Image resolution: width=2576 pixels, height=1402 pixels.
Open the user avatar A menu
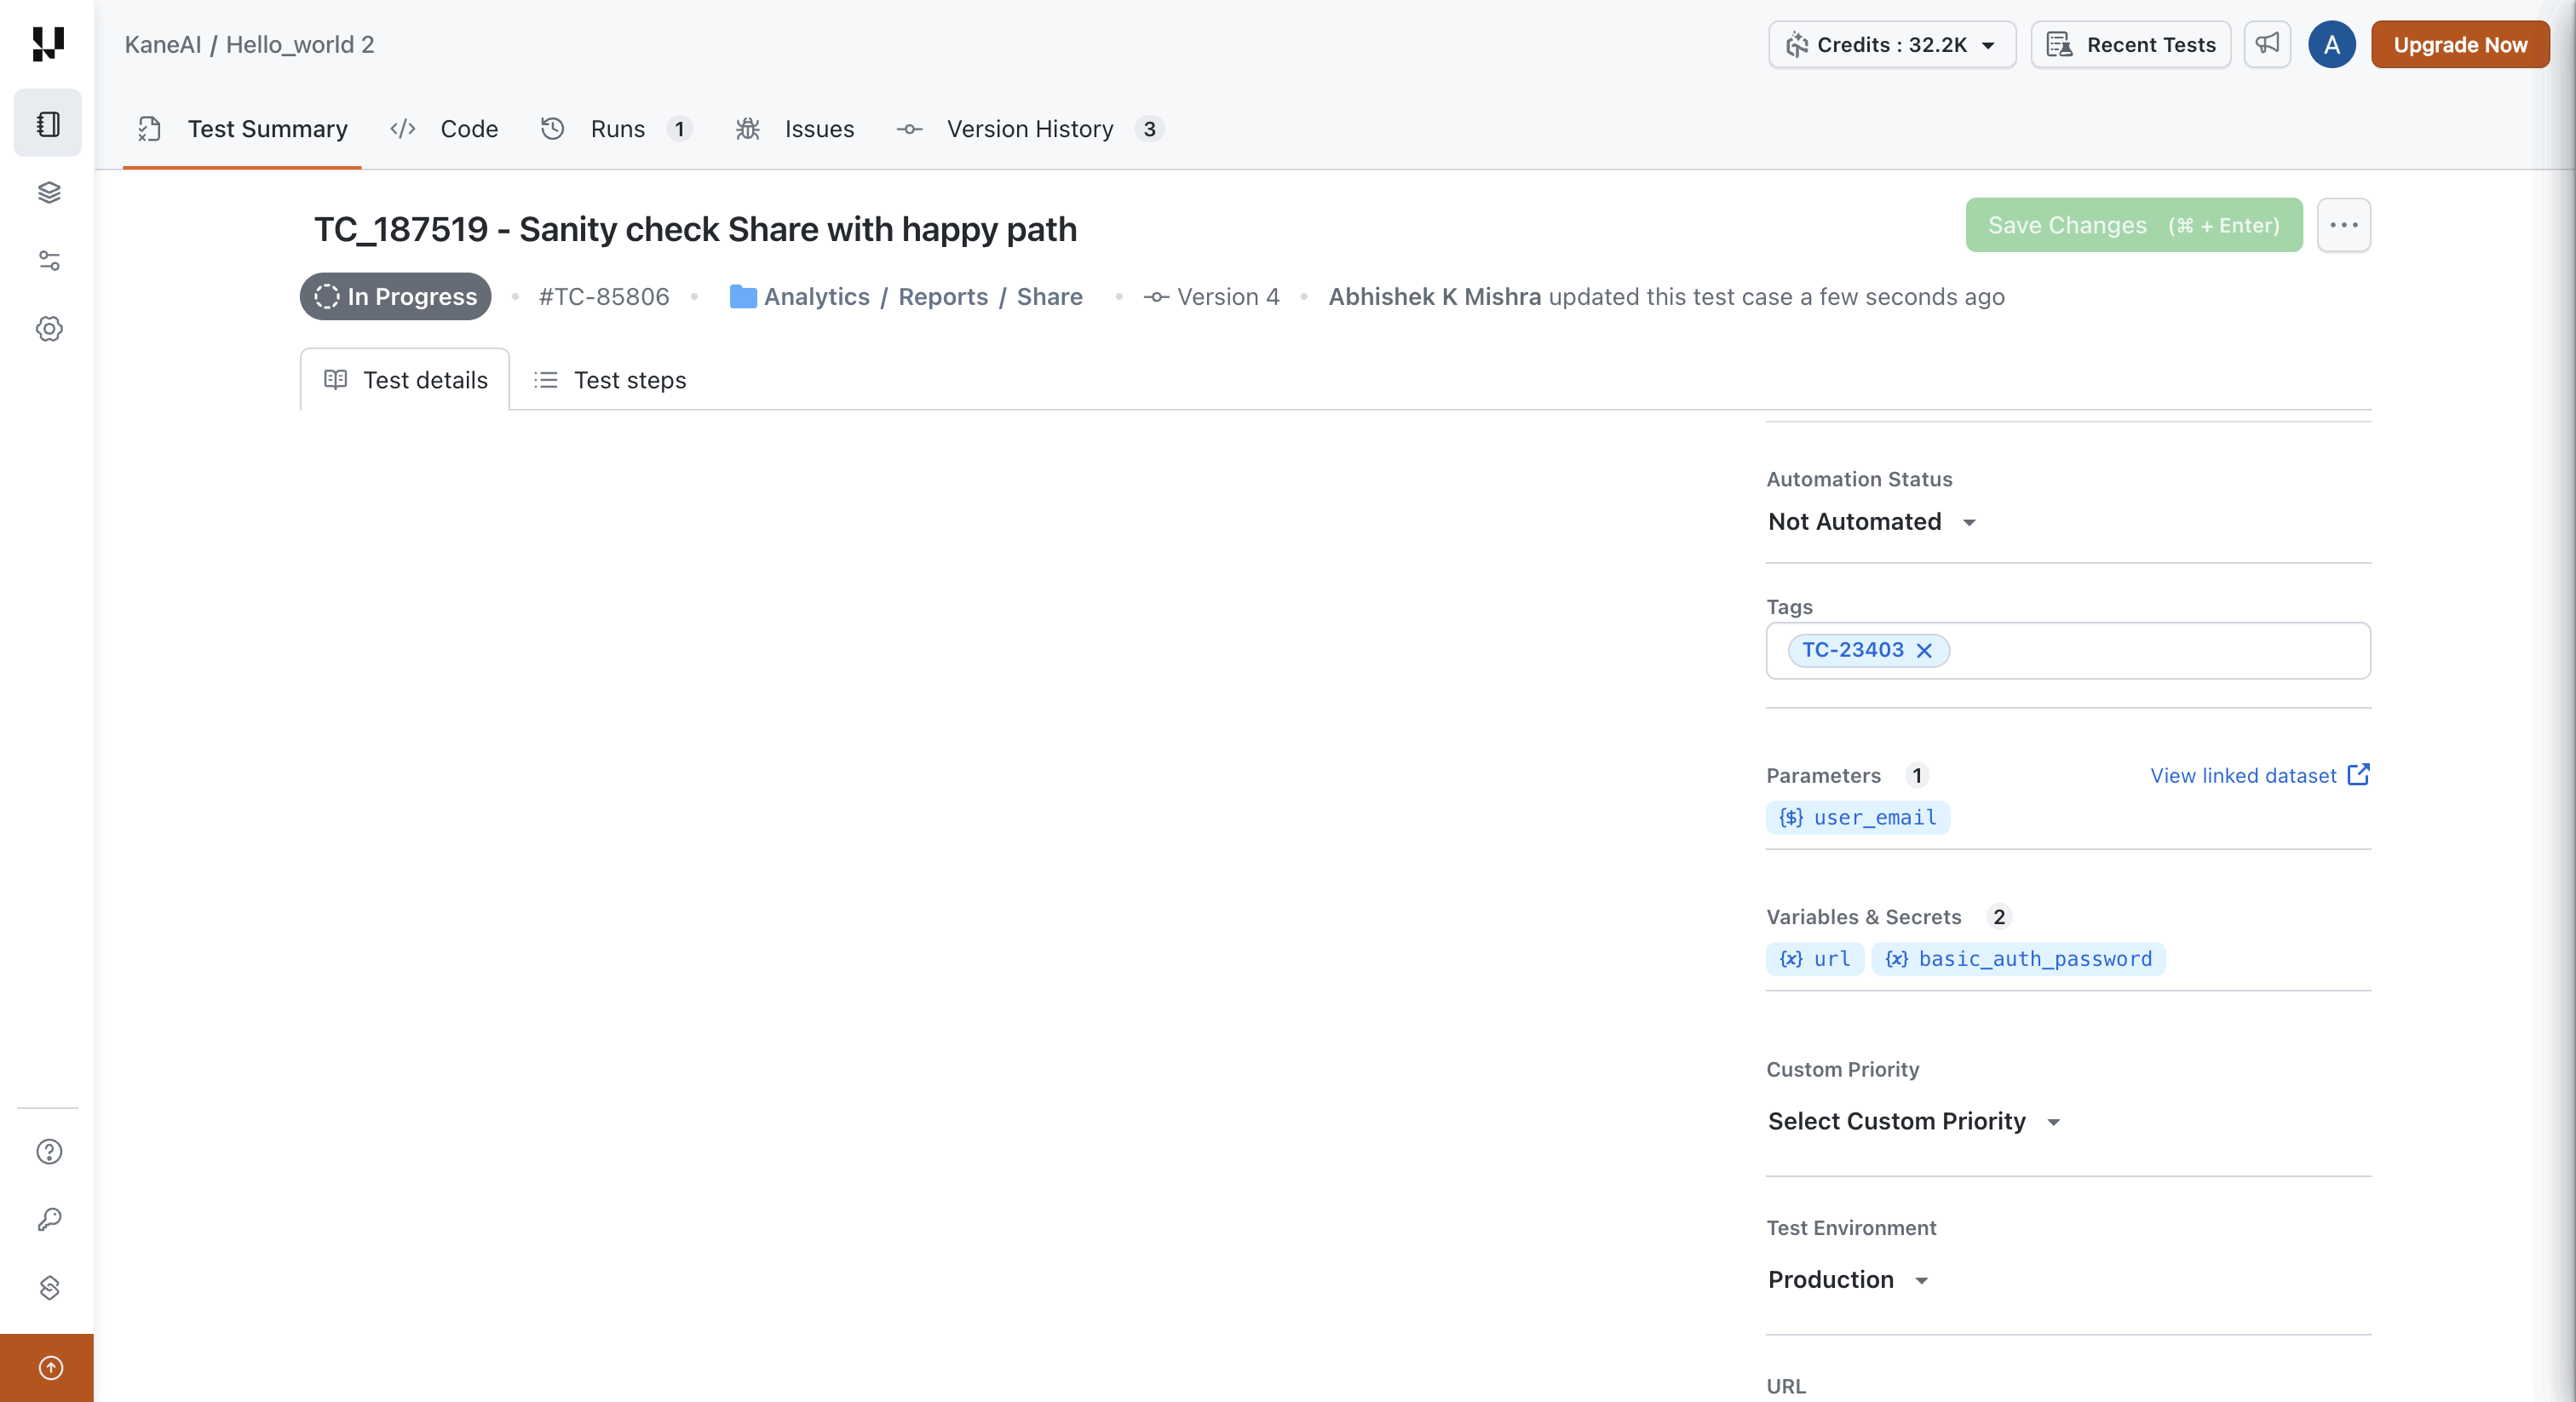(x=2331, y=44)
